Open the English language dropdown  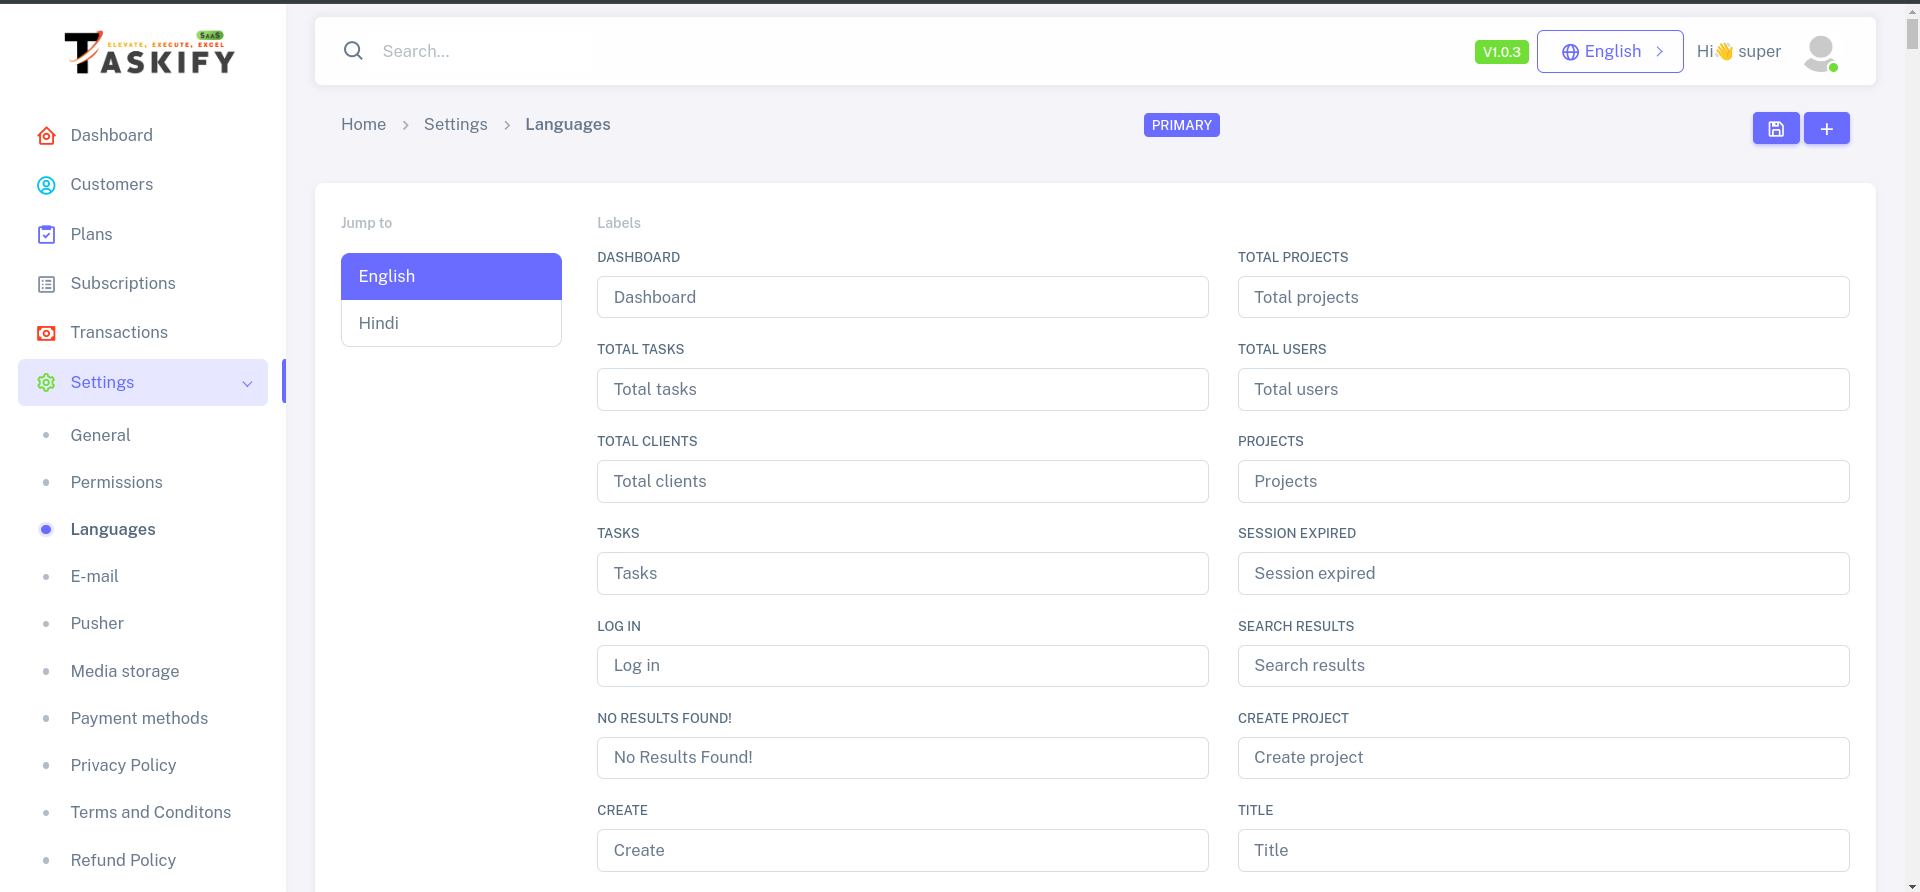pos(1609,52)
